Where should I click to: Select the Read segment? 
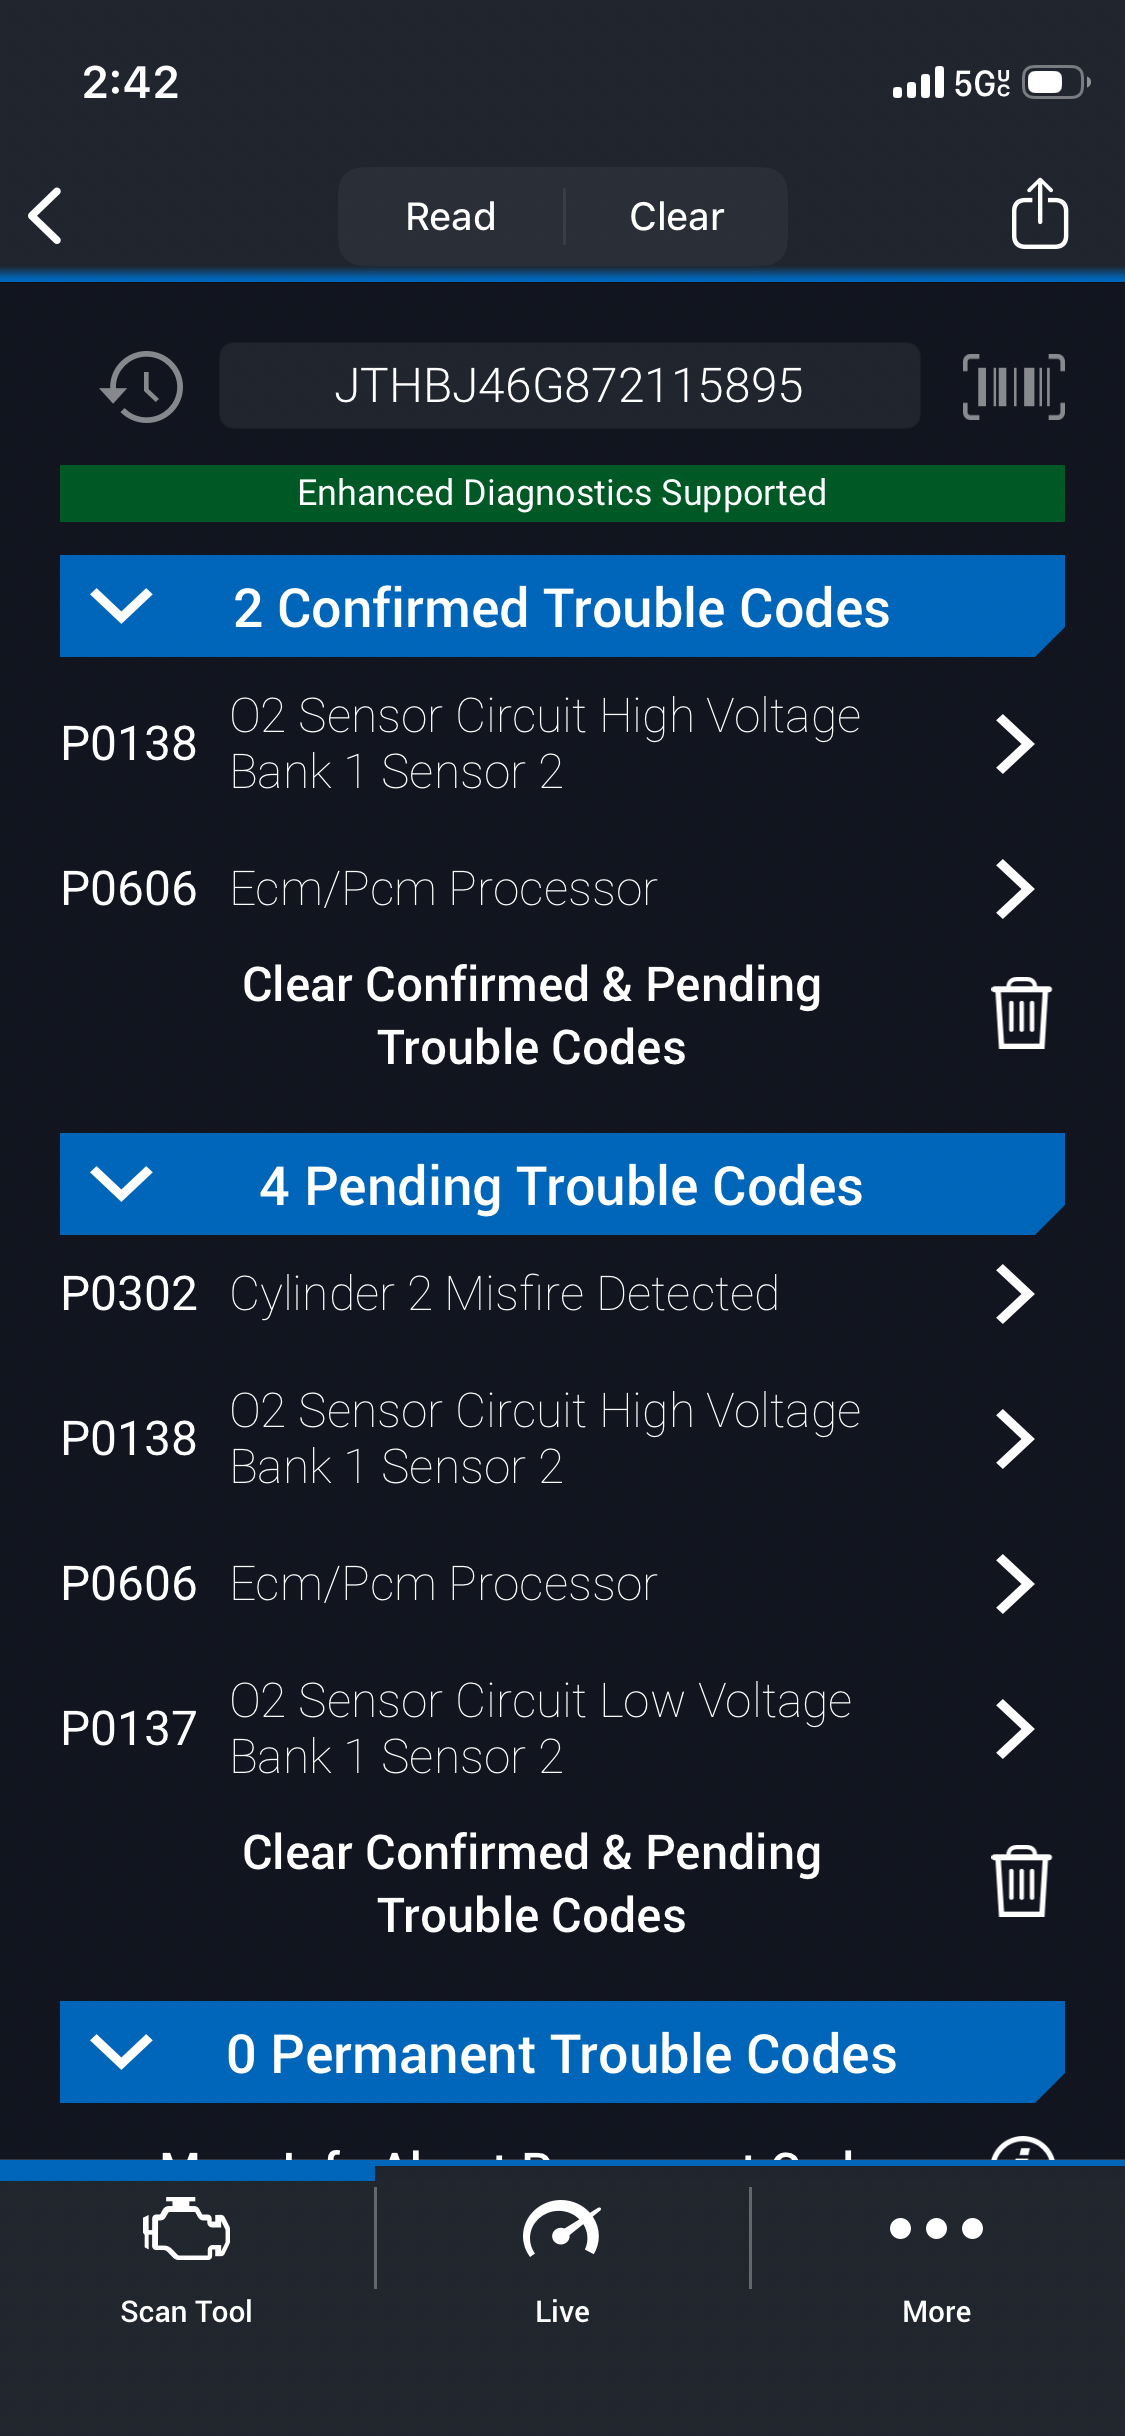(x=451, y=216)
